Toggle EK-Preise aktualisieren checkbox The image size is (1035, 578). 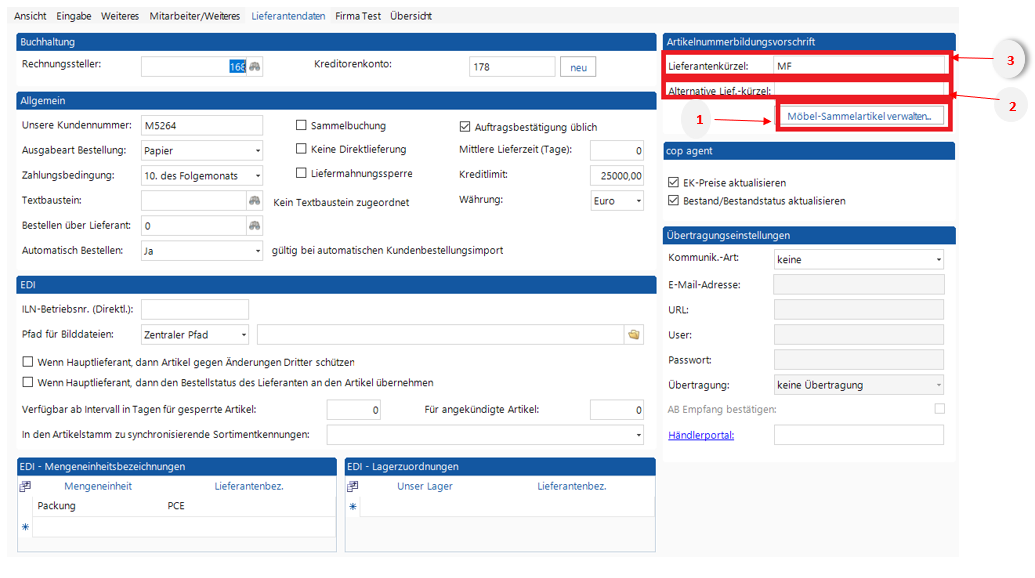[674, 183]
